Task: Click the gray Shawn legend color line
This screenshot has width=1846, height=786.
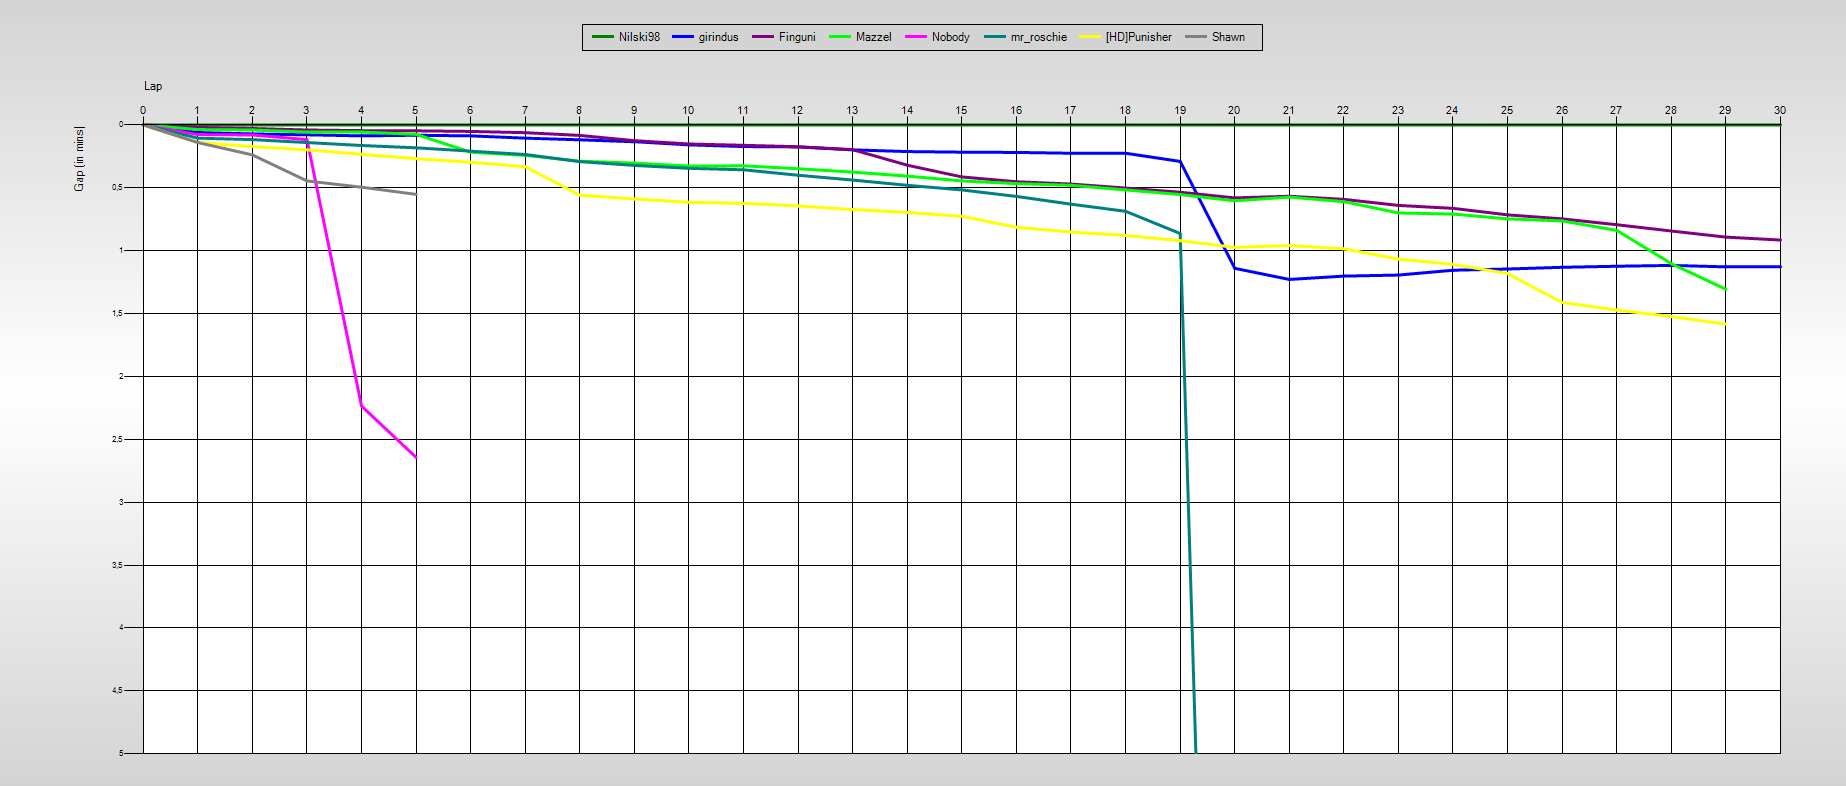Action: 1196,37
